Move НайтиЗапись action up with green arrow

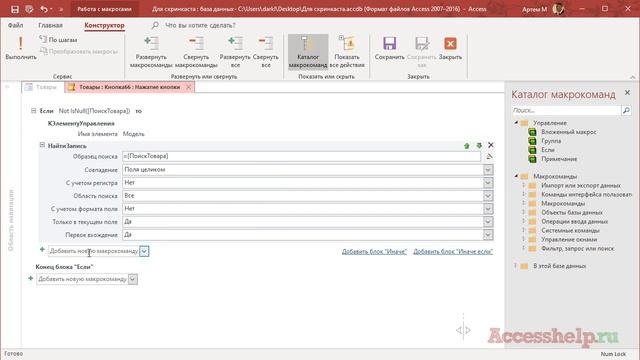(x=467, y=145)
